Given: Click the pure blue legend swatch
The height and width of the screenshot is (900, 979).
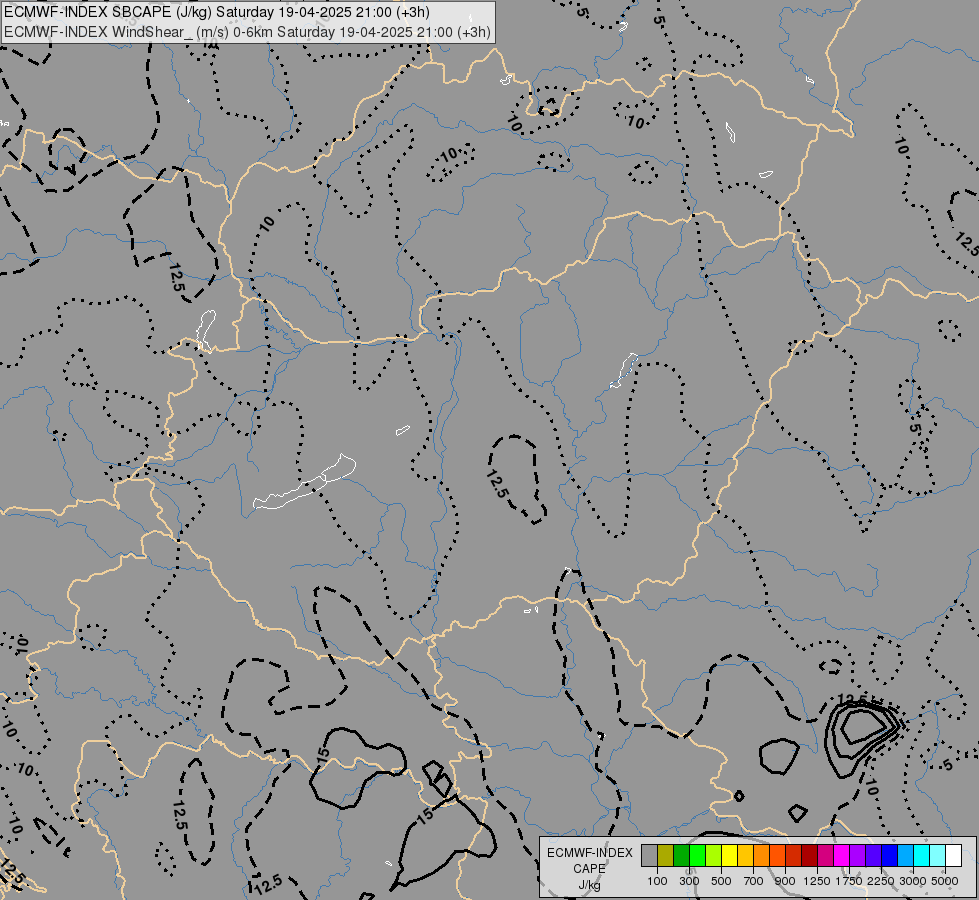Looking at the screenshot, I should (x=890, y=855).
